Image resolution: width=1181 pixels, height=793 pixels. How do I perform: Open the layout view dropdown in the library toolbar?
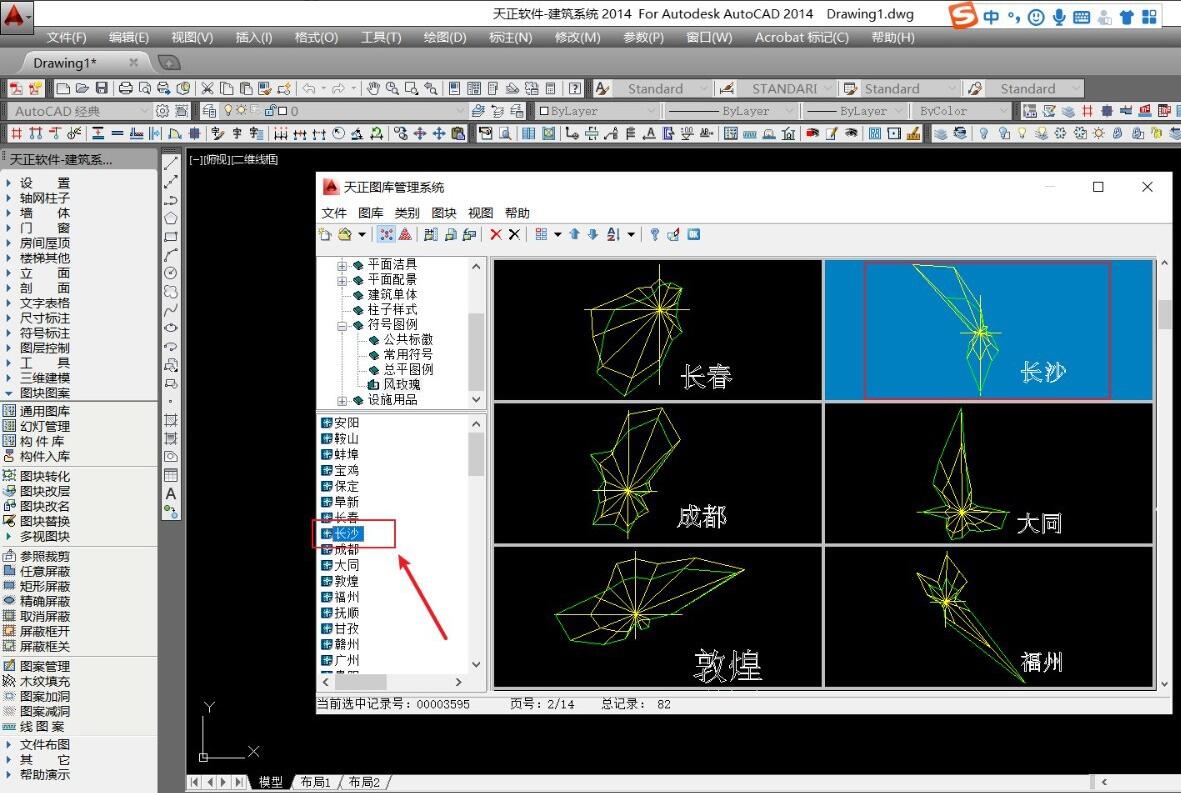pos(558,234)
